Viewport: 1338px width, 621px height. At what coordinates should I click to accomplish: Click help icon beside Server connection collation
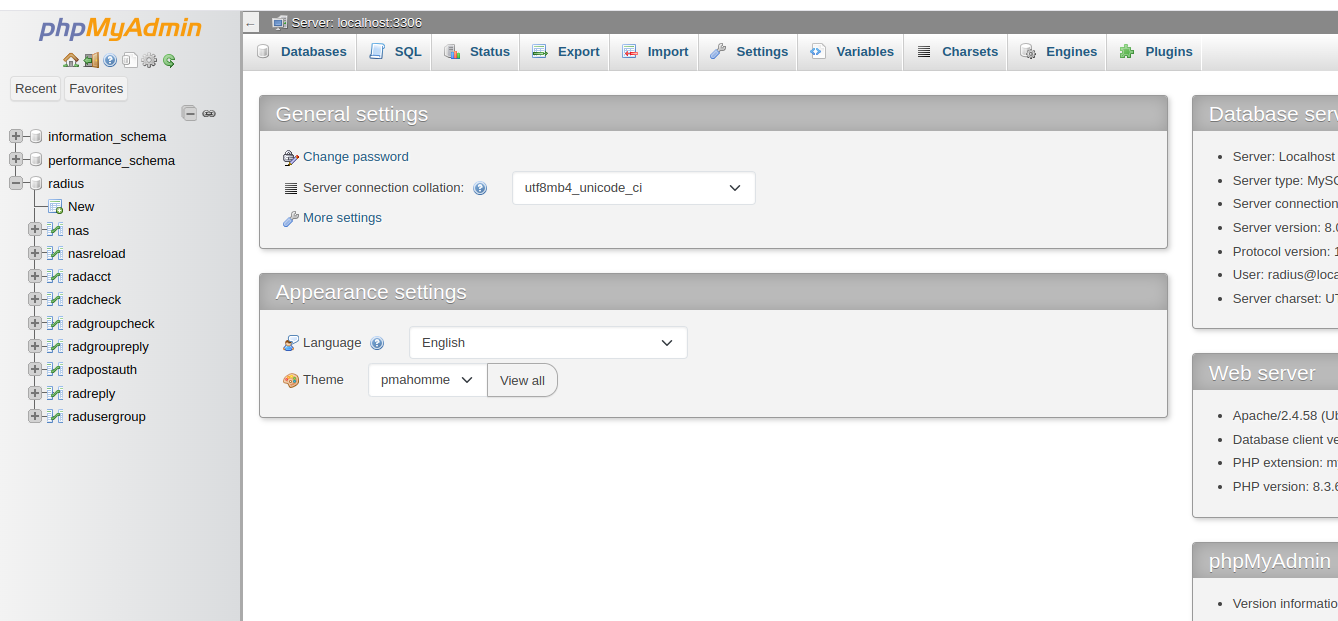click(480, 188)
